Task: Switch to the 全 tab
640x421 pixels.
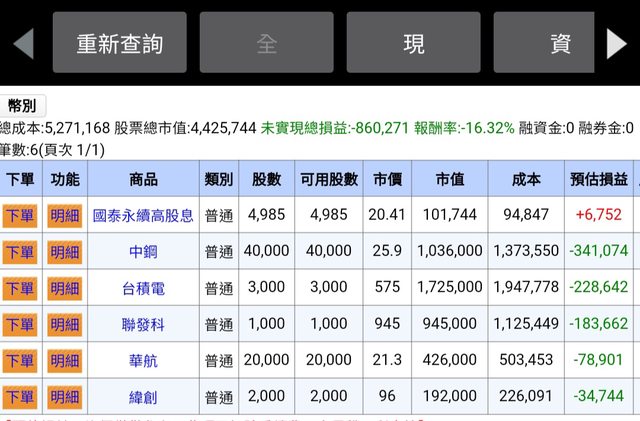Action: (266, 43)
